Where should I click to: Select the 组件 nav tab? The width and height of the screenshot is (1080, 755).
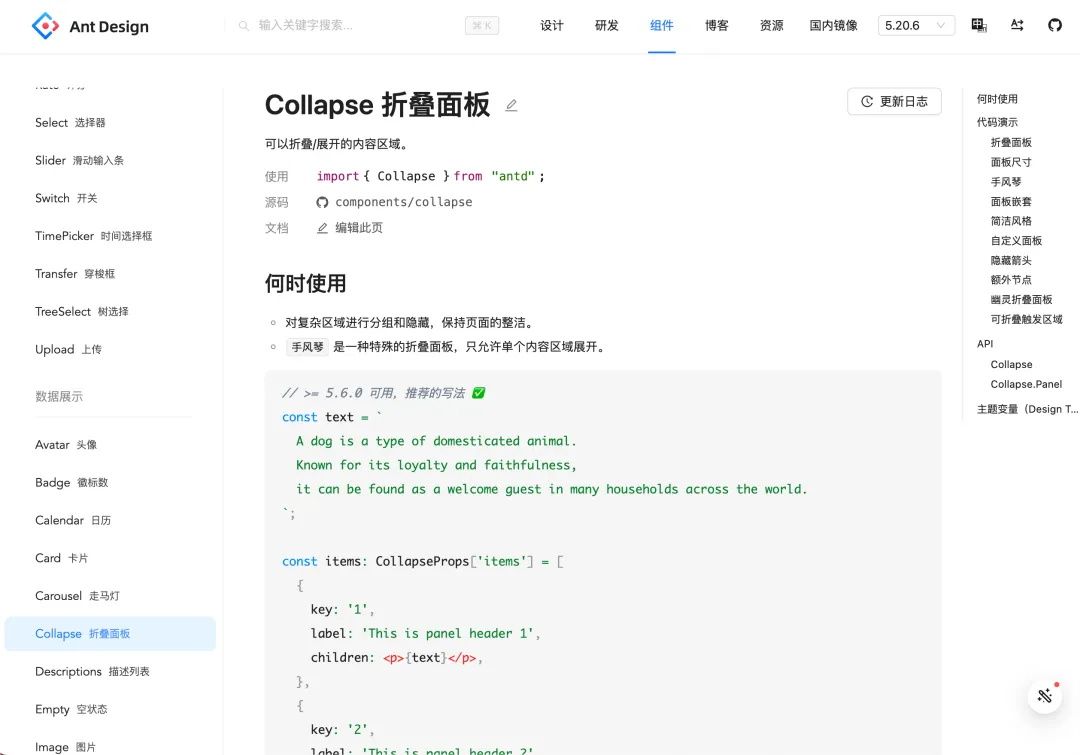click(662, 25)
